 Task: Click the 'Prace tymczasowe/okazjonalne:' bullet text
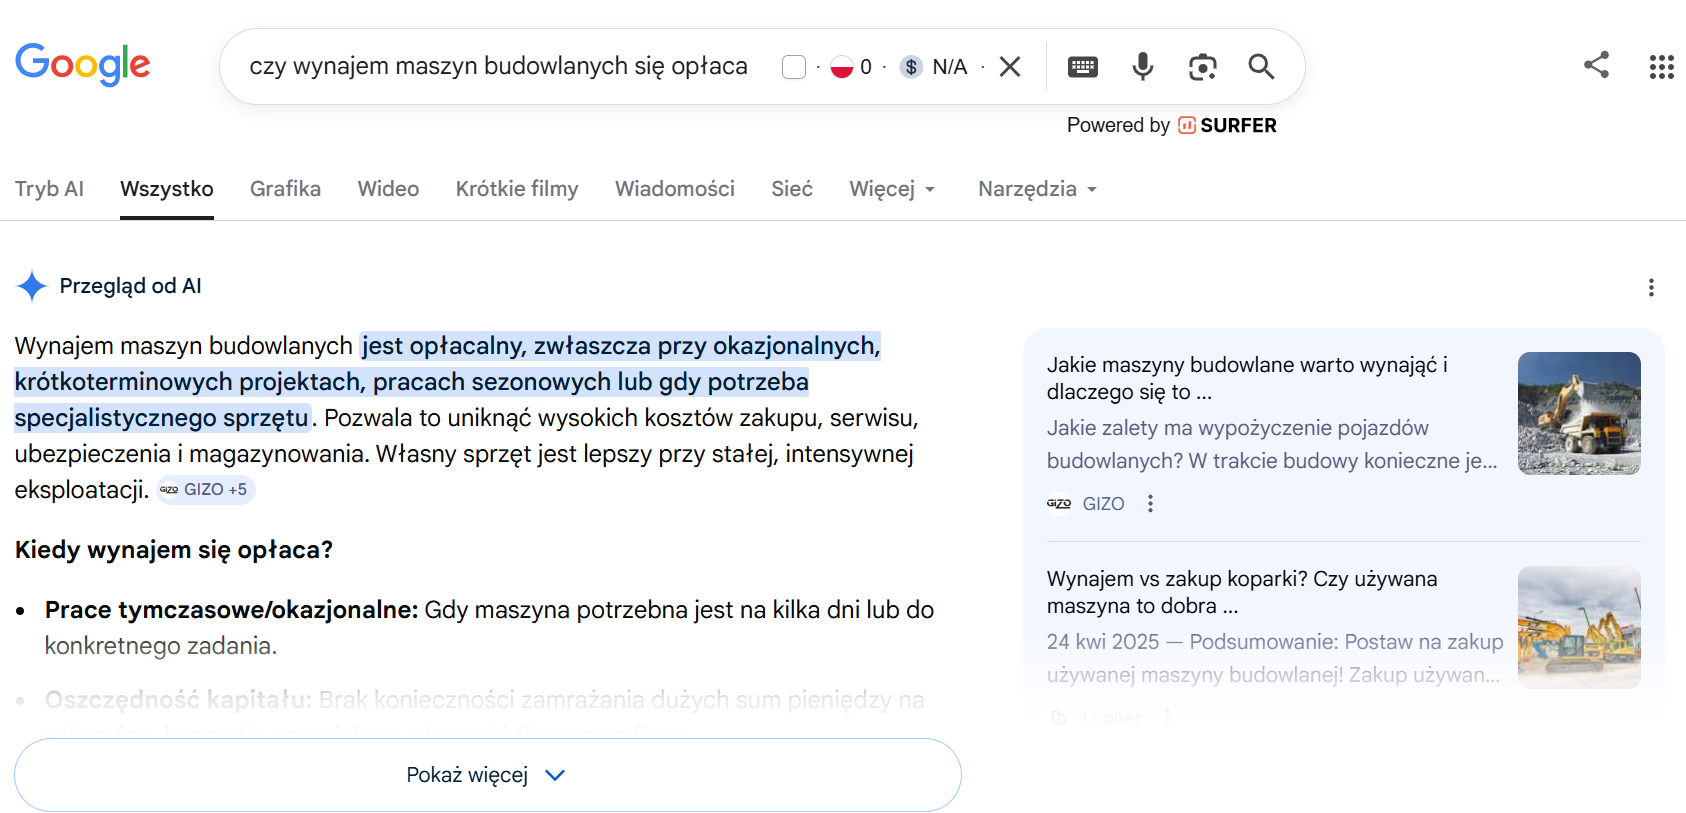[x=231, y=610]
